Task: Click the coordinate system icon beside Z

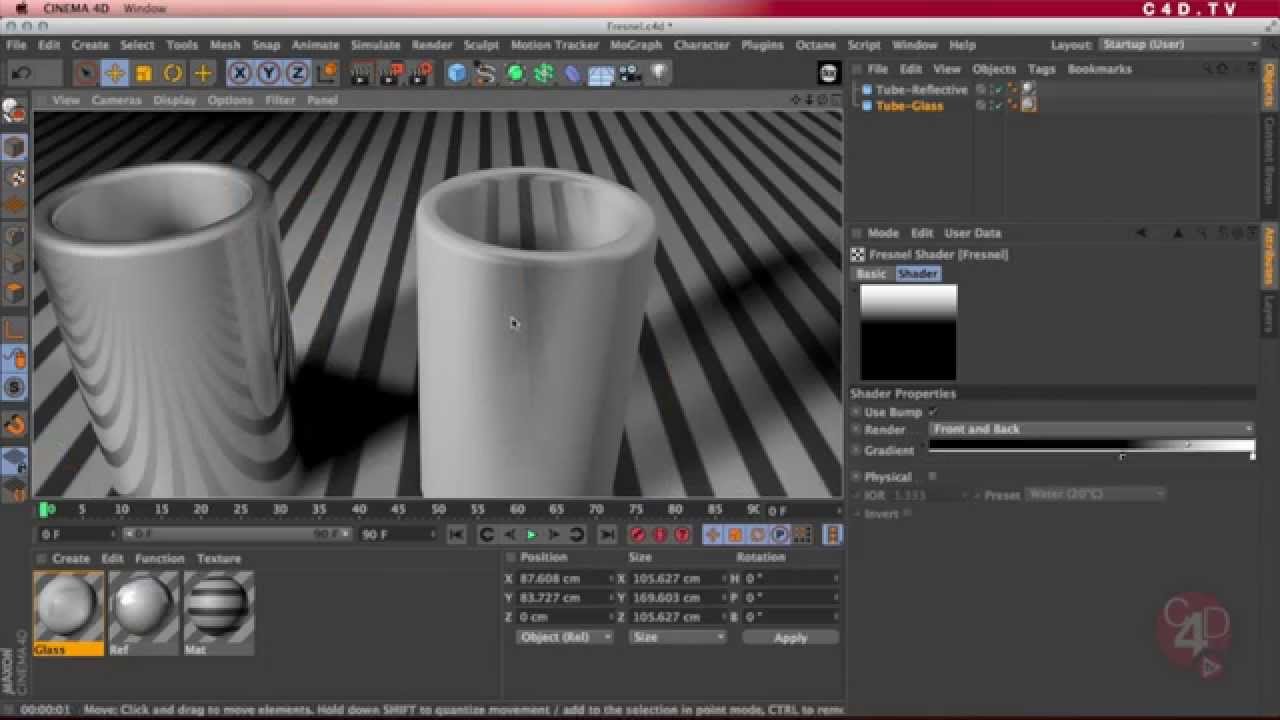Action: [327, 73]
